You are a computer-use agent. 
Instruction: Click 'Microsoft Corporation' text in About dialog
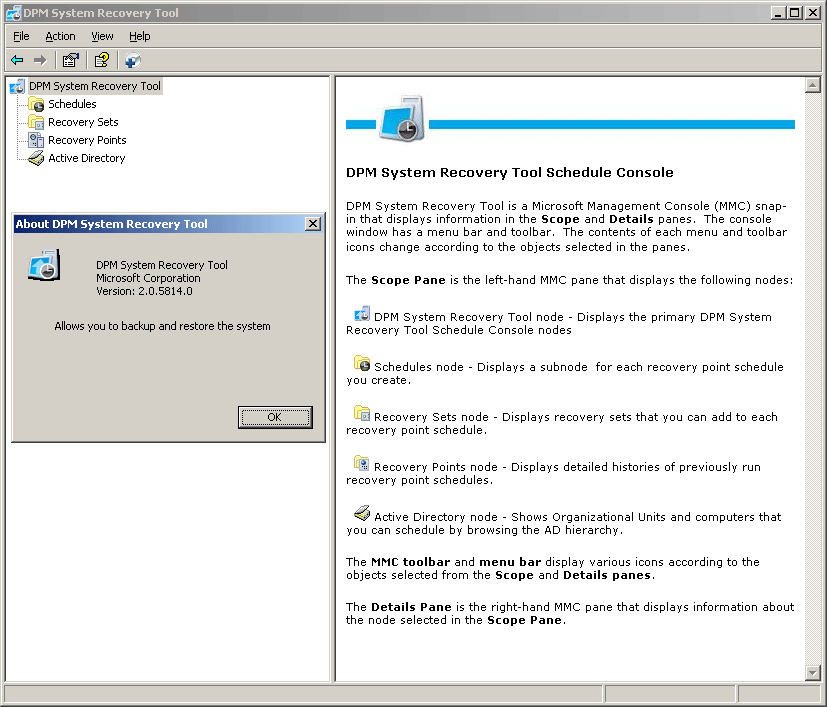(148, 278)
